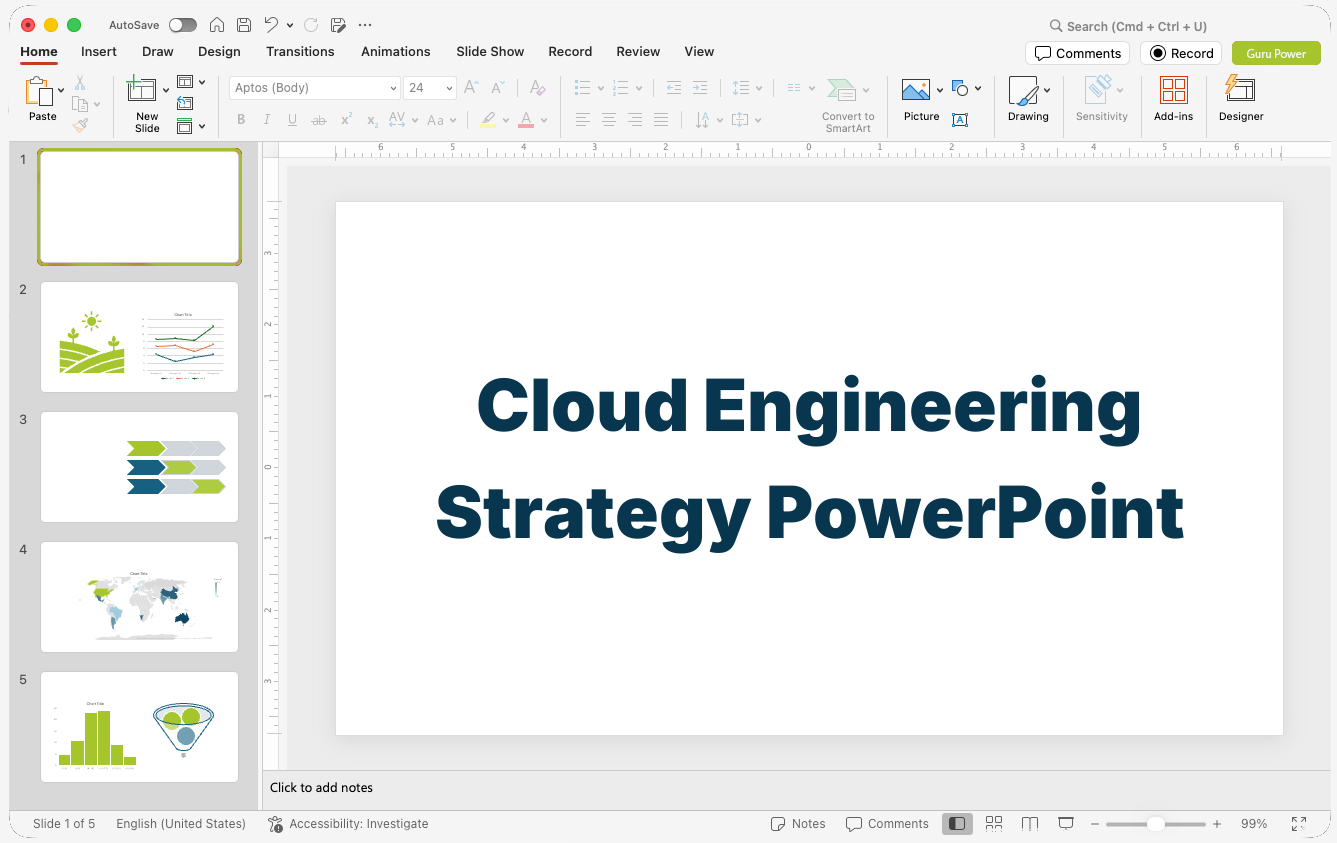Select slide 3 thumbnail with arrows
Viewport: 1337px width, 843px height.
pyautogui.click(x=139, y=467)
